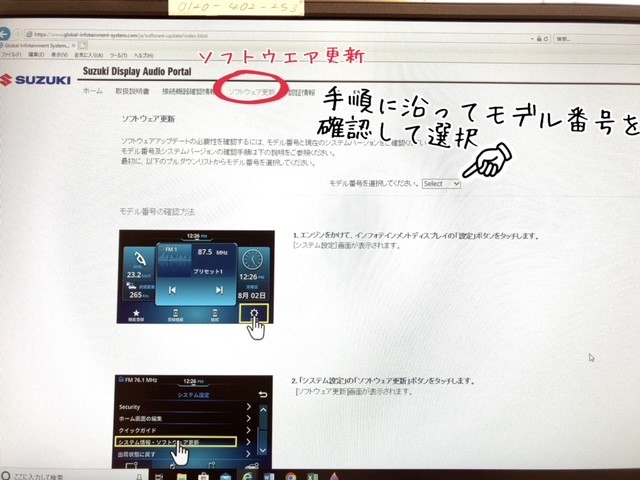Viewport: 640px width, 480px height.
Task: Open the address bar autocomplete dropdown arrow
Action: [x=532, y=38]
